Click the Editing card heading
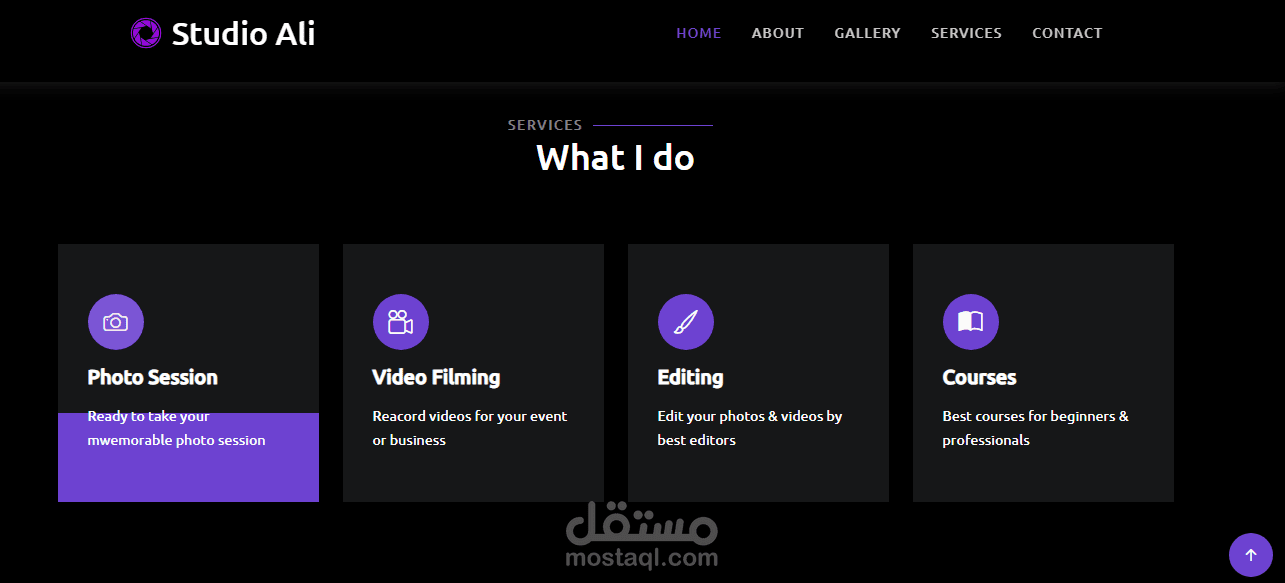Image resolution: width=1285 pixels, height=583 pixels. tap(690, 377)
